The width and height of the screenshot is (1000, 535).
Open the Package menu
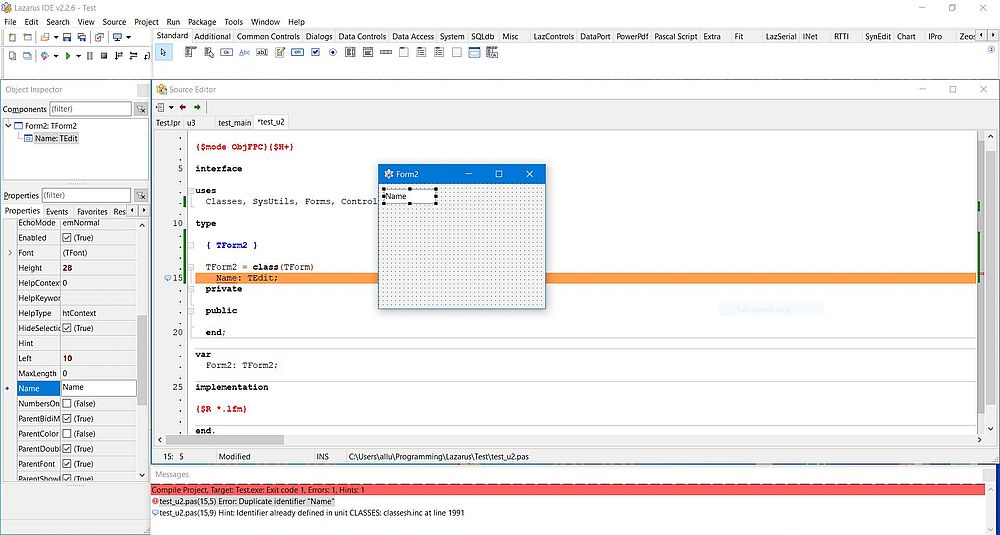[202, 22]
